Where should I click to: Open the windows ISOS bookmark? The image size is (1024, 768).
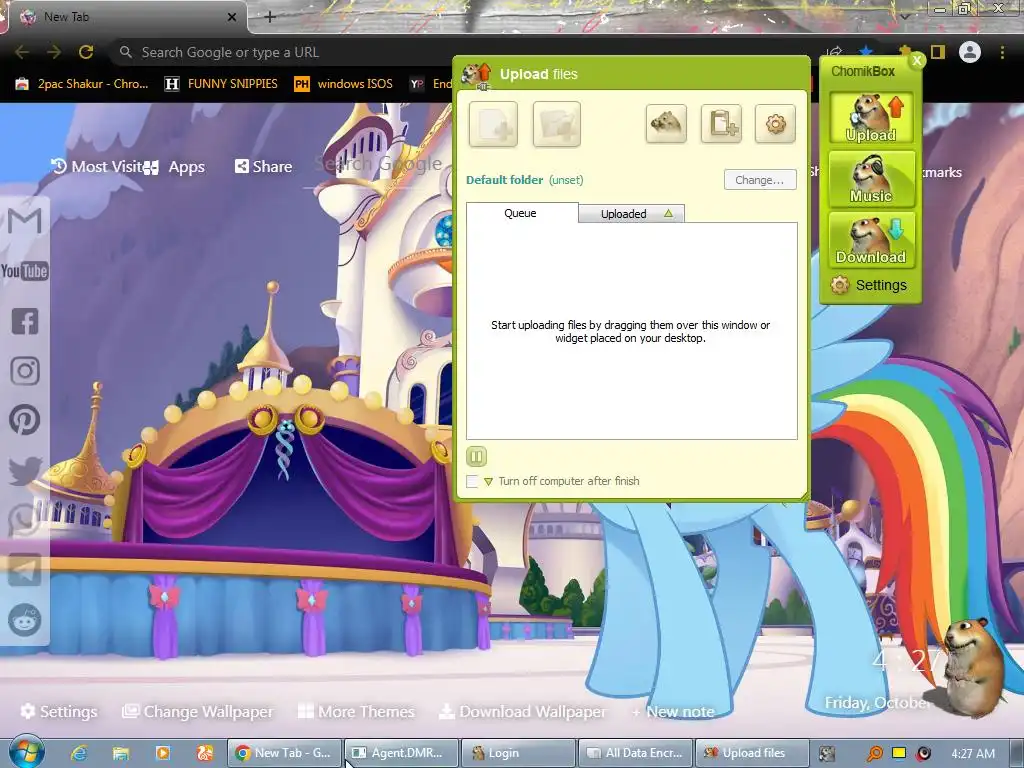point(344,84)
